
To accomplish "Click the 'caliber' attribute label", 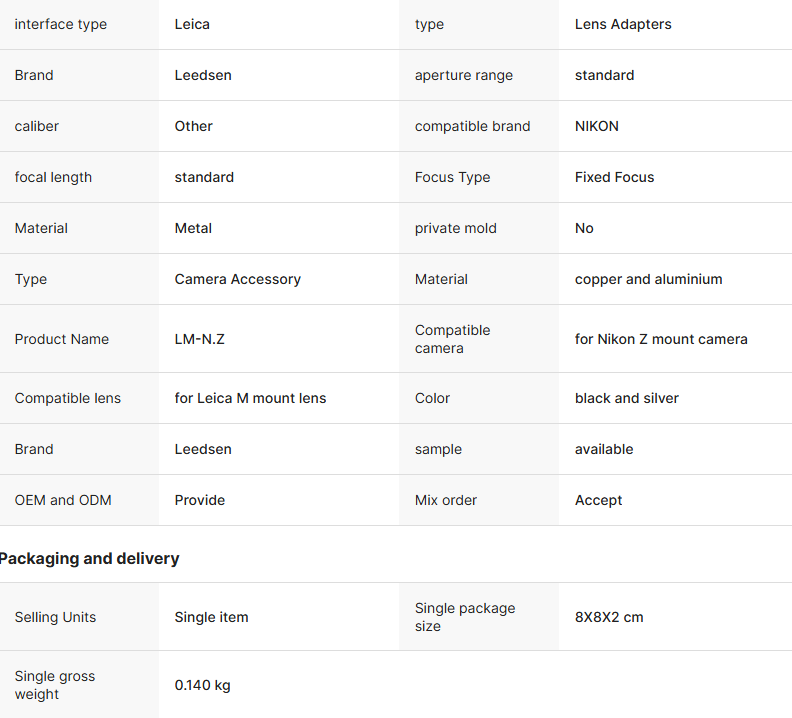I will [x=37, y=126].
